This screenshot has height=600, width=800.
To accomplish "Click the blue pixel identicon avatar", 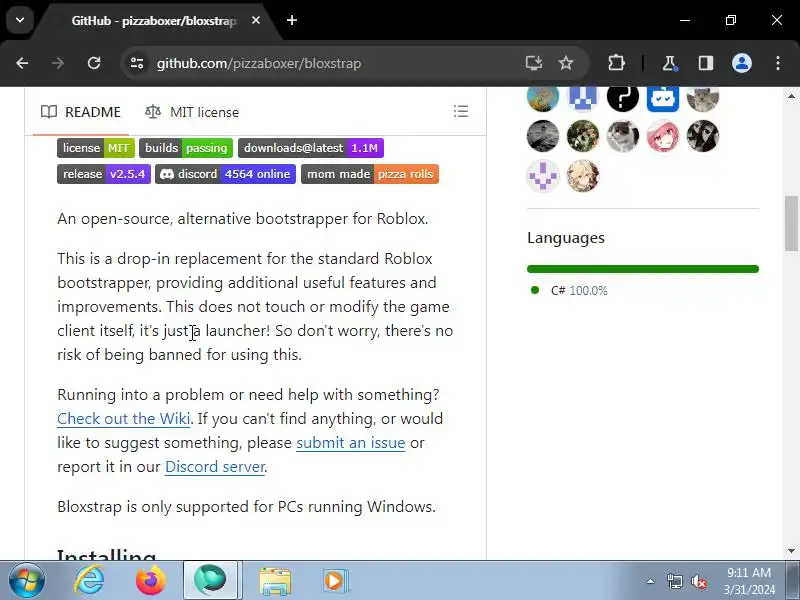I will 583,97.
